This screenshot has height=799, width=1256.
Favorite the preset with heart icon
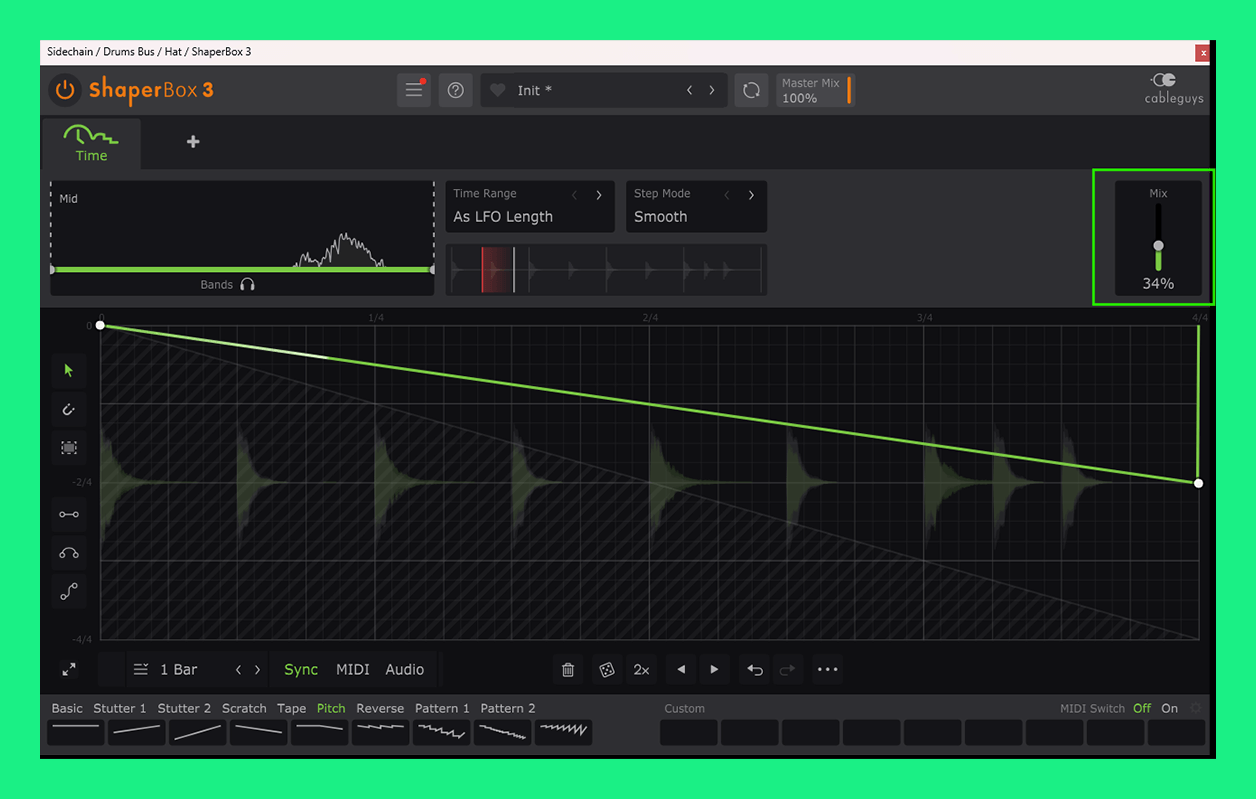498,90
